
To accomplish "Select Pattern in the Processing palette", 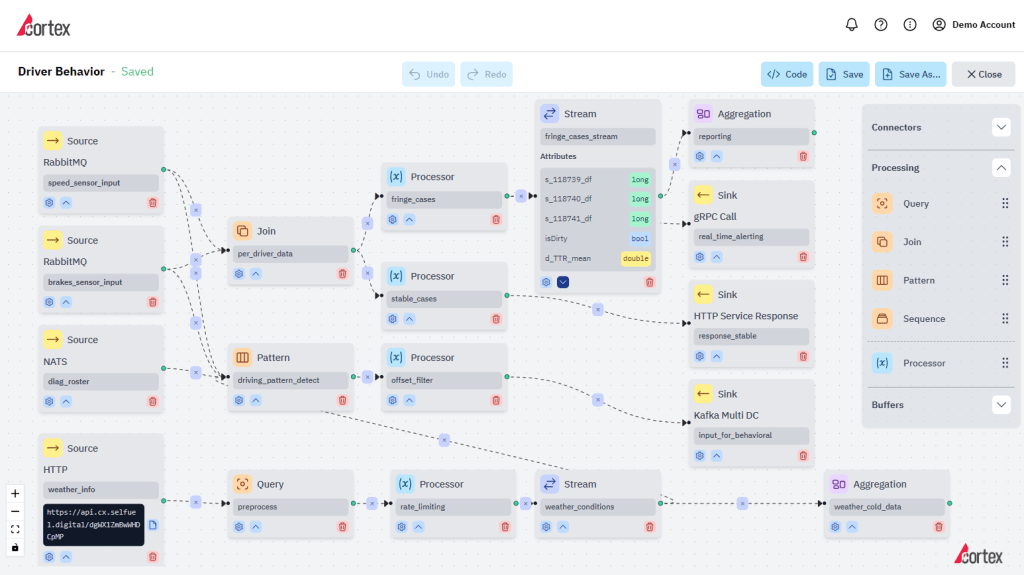I will coord(918,280).
